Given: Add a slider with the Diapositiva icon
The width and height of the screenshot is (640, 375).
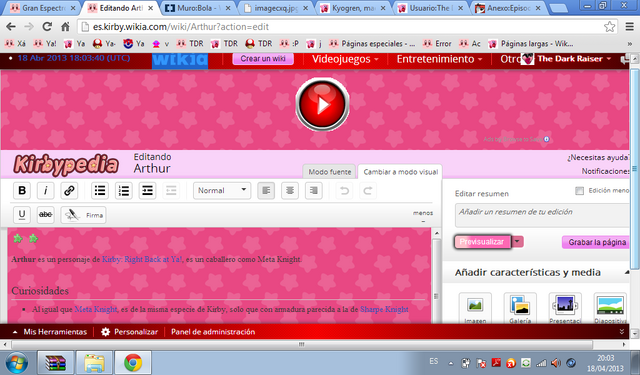Looking at the screenshot, I should (610, 308).
